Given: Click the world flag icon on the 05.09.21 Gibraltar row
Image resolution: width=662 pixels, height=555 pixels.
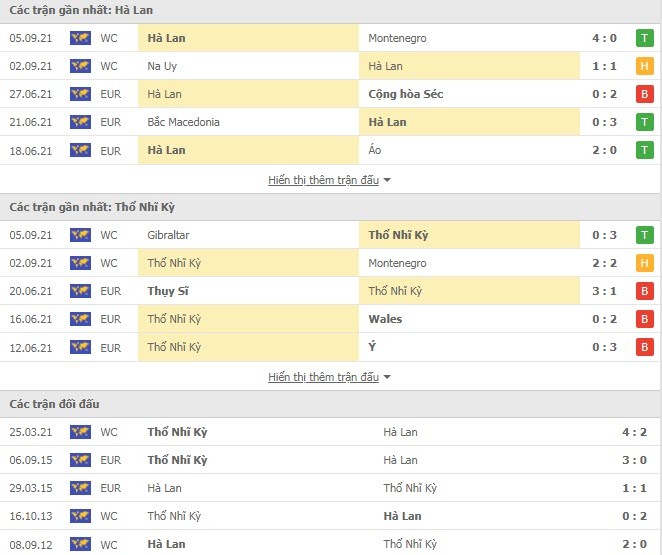Looking at the screenshot, I should tap(80, 235).
